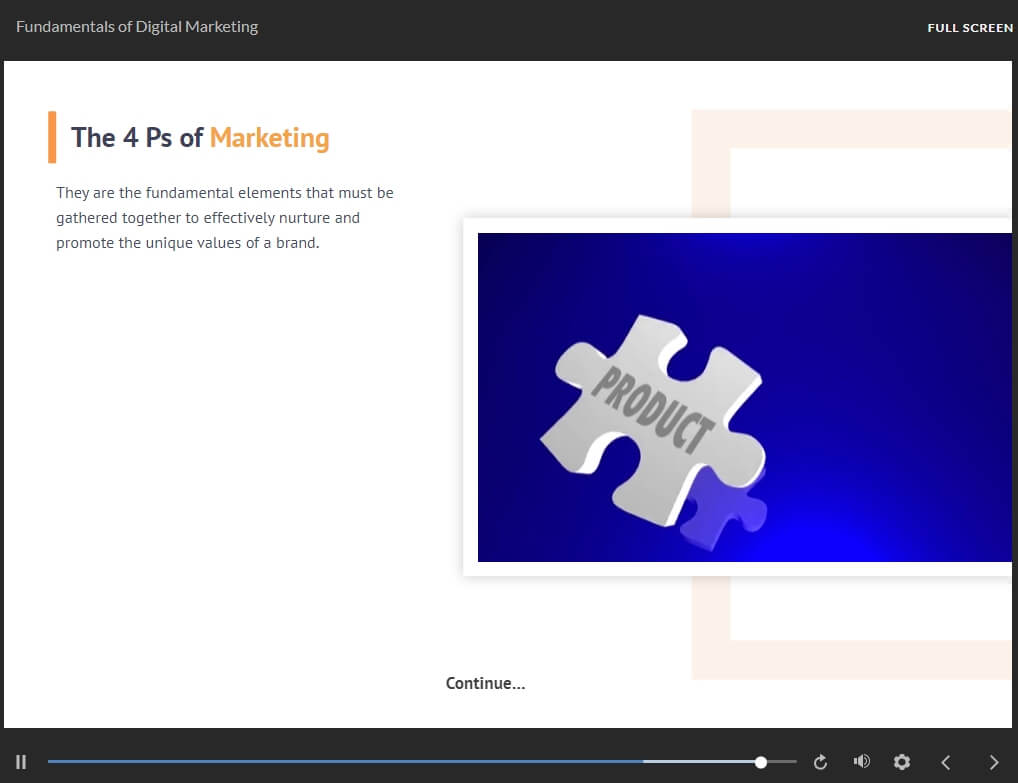Click the paragraph about fundamental elements

click(225, 218)
